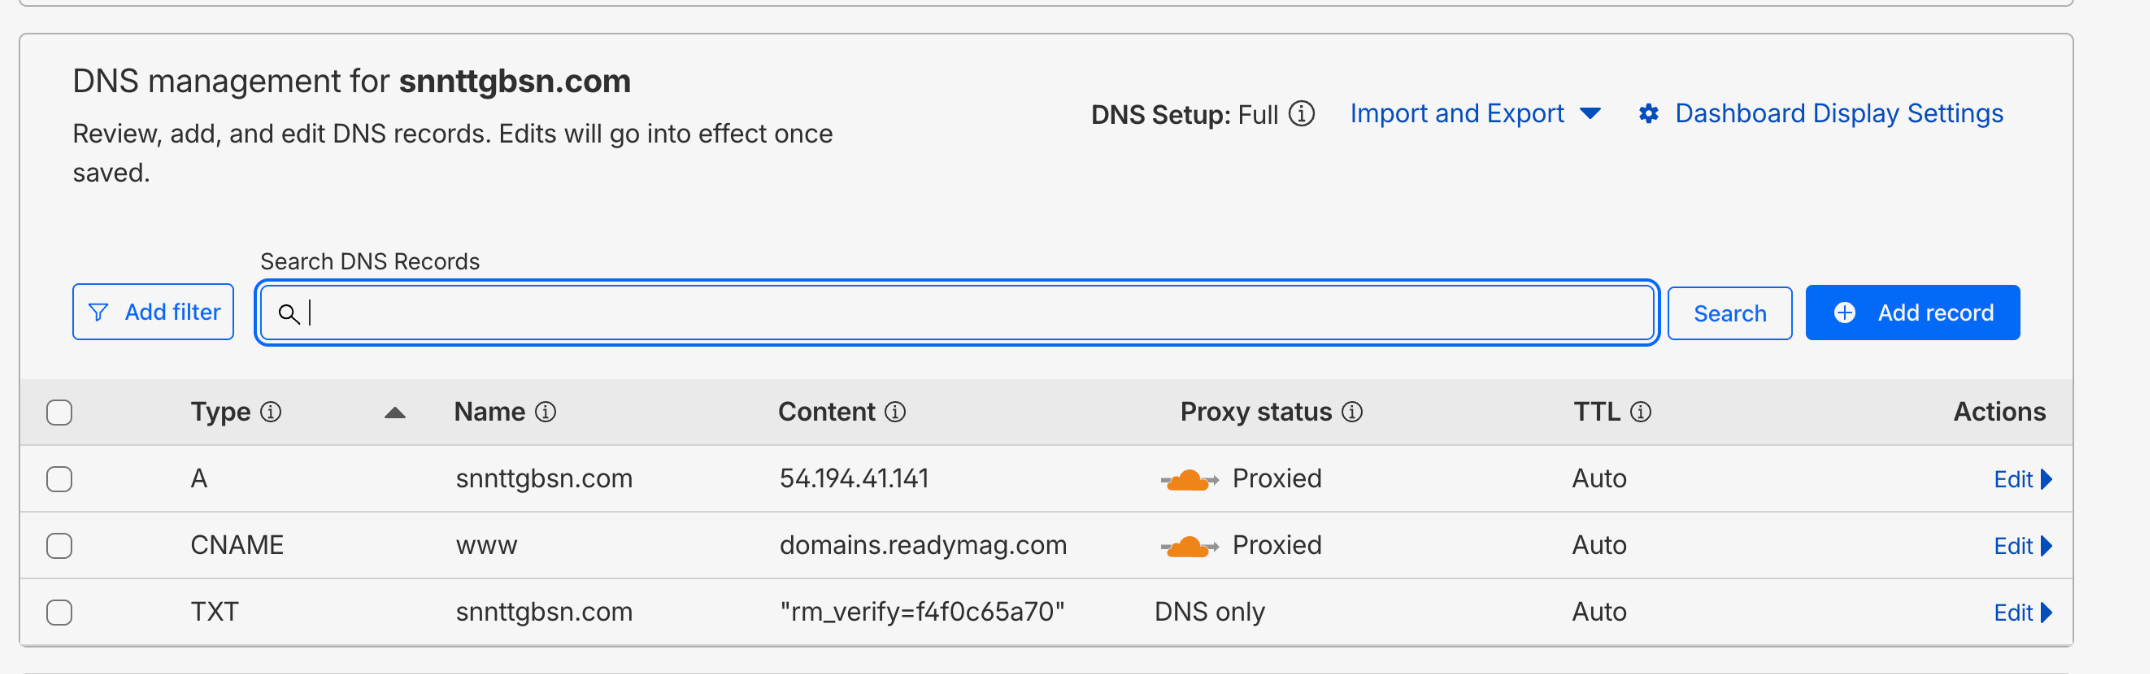Click the DNS Setup info icon
The width and height of the screenshot is (2150, 674).
tap(1301, 114)
